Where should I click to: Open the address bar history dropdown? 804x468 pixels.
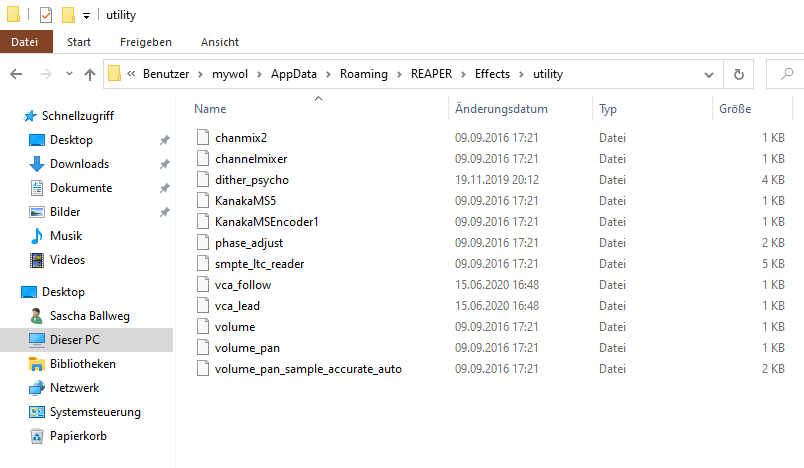tap(709, 75)
